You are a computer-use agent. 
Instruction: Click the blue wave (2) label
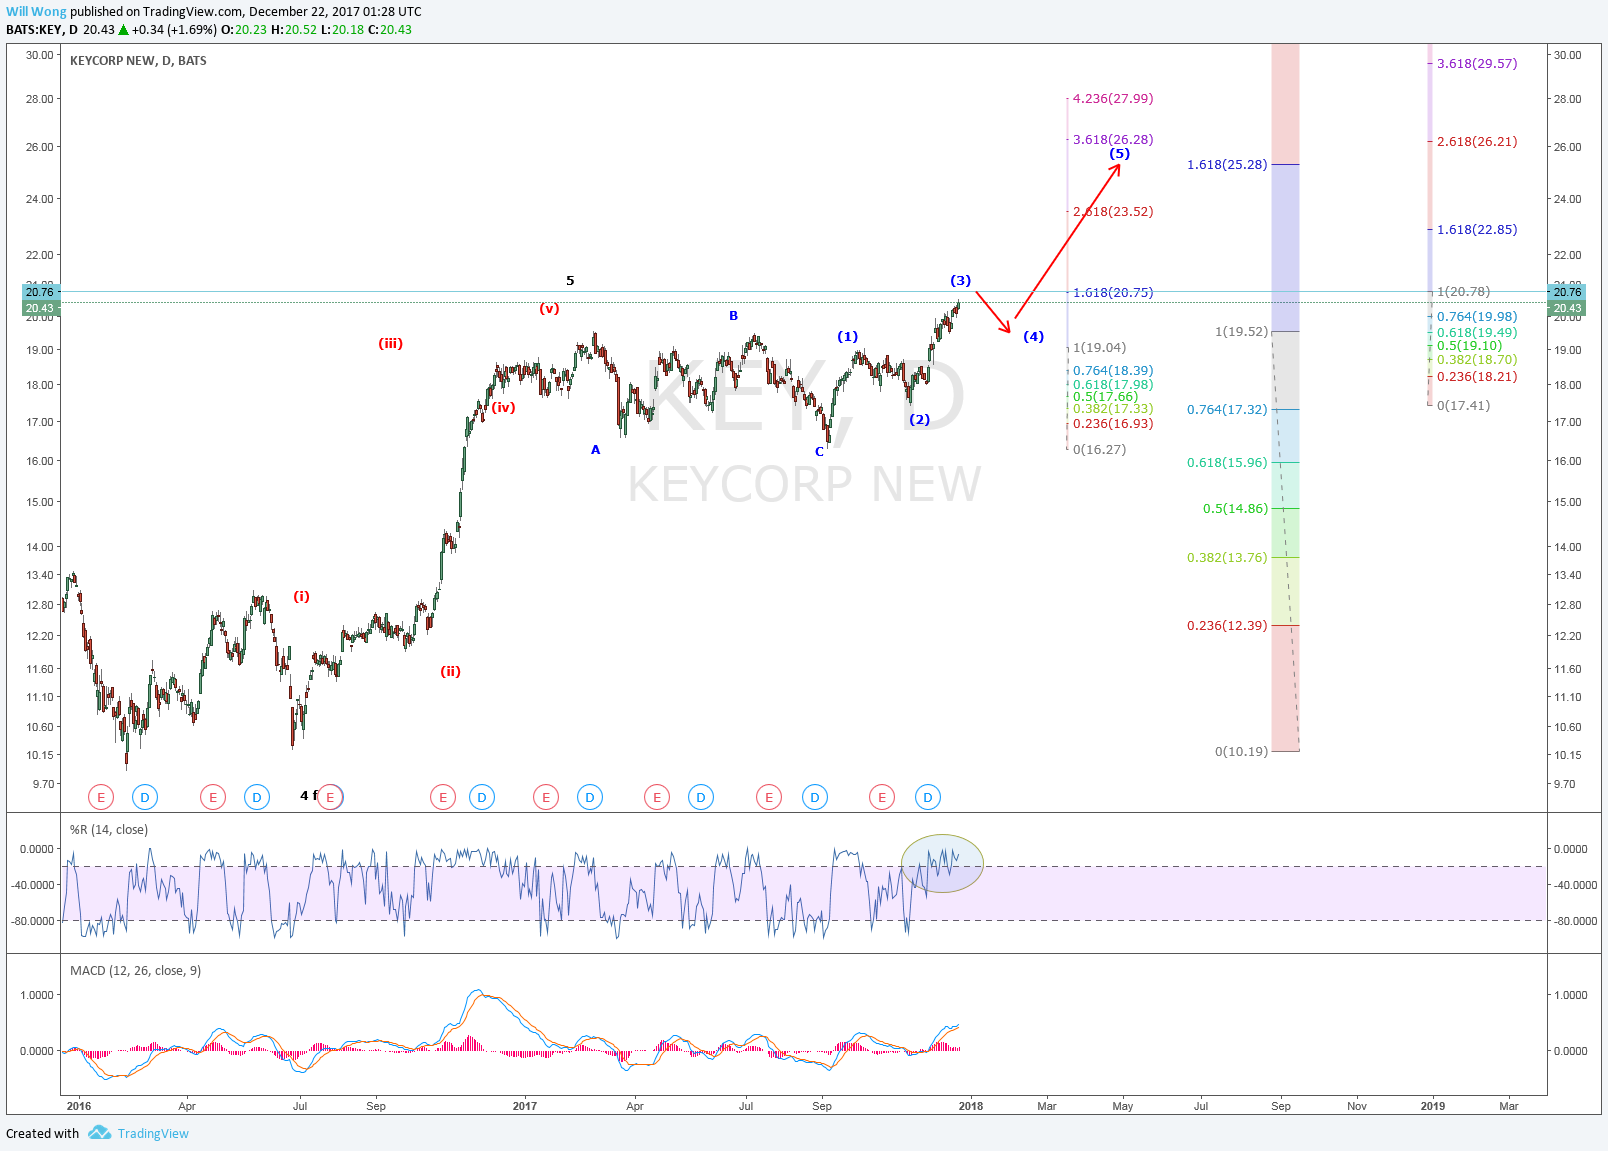(919, 419)
